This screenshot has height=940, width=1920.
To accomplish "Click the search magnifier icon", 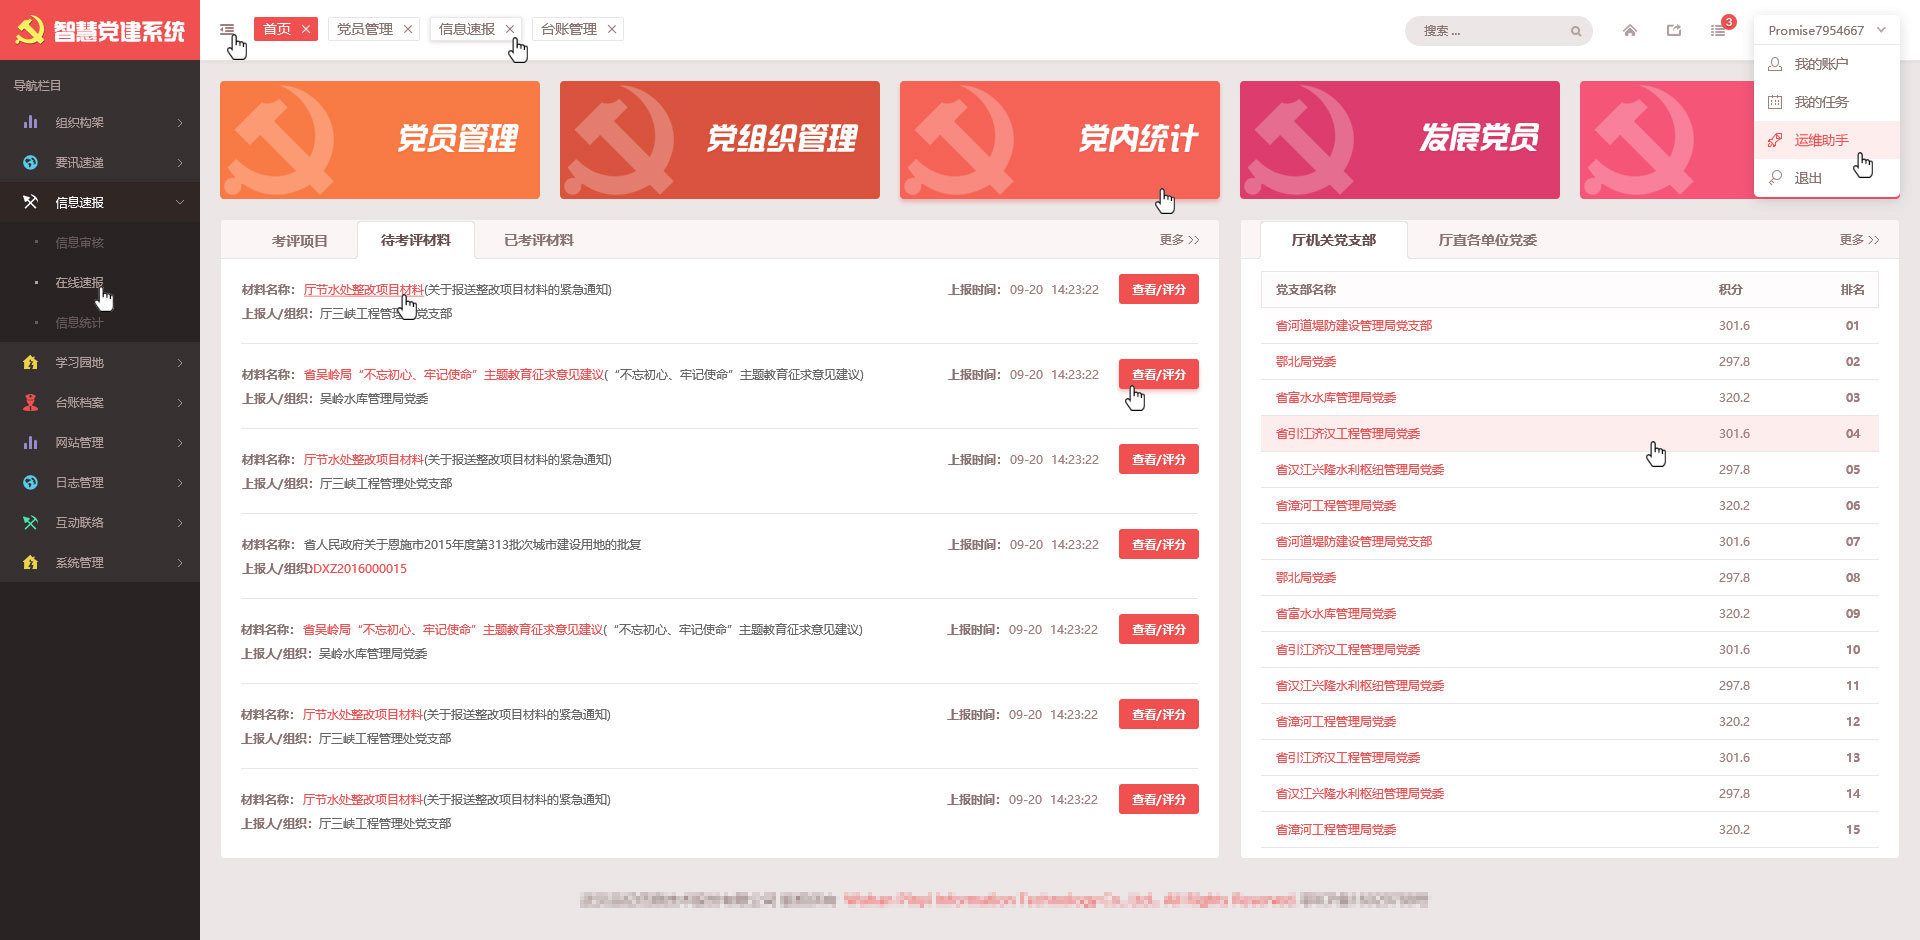I will click(1576, 31).
